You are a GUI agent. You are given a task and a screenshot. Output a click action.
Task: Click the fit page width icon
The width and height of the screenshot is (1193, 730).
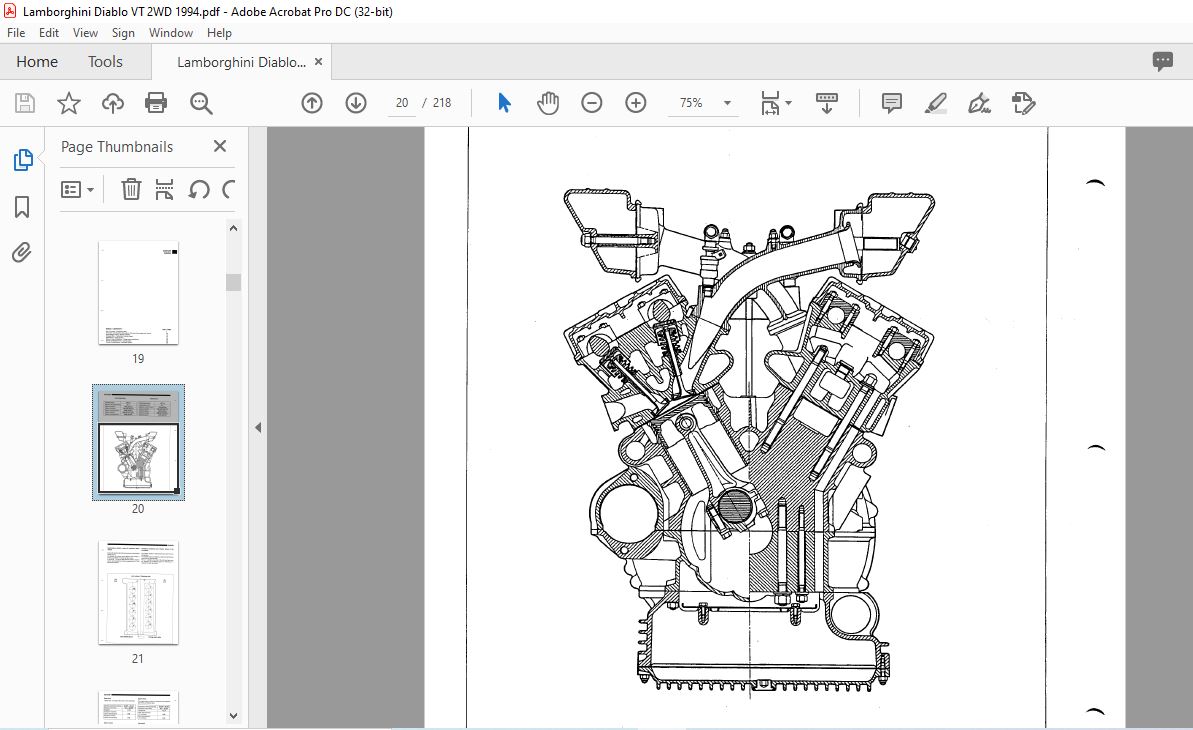tap(770, 103)
